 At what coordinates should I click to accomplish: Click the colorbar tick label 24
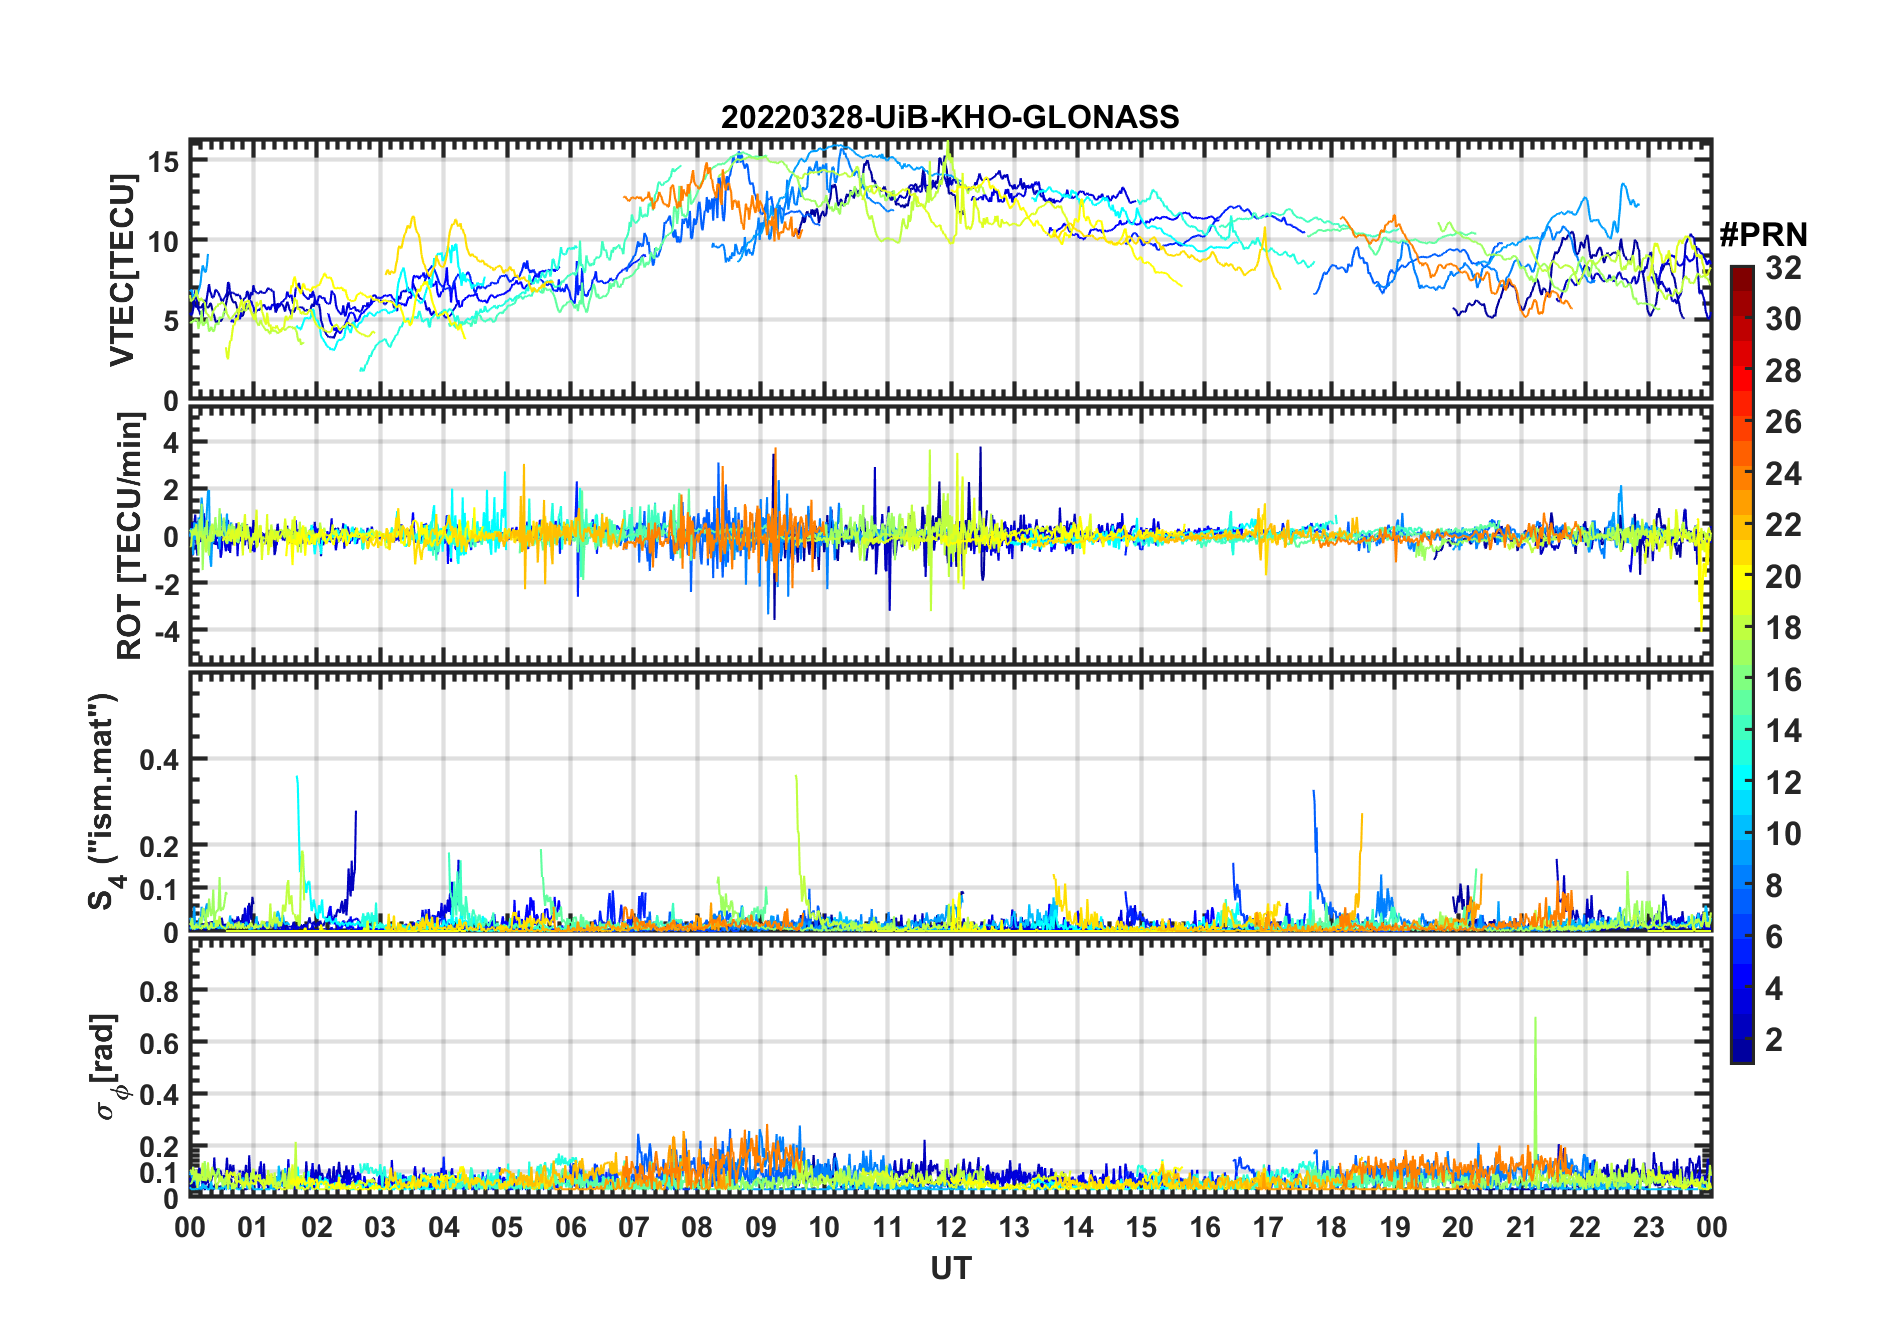[x=1783, y=474]
